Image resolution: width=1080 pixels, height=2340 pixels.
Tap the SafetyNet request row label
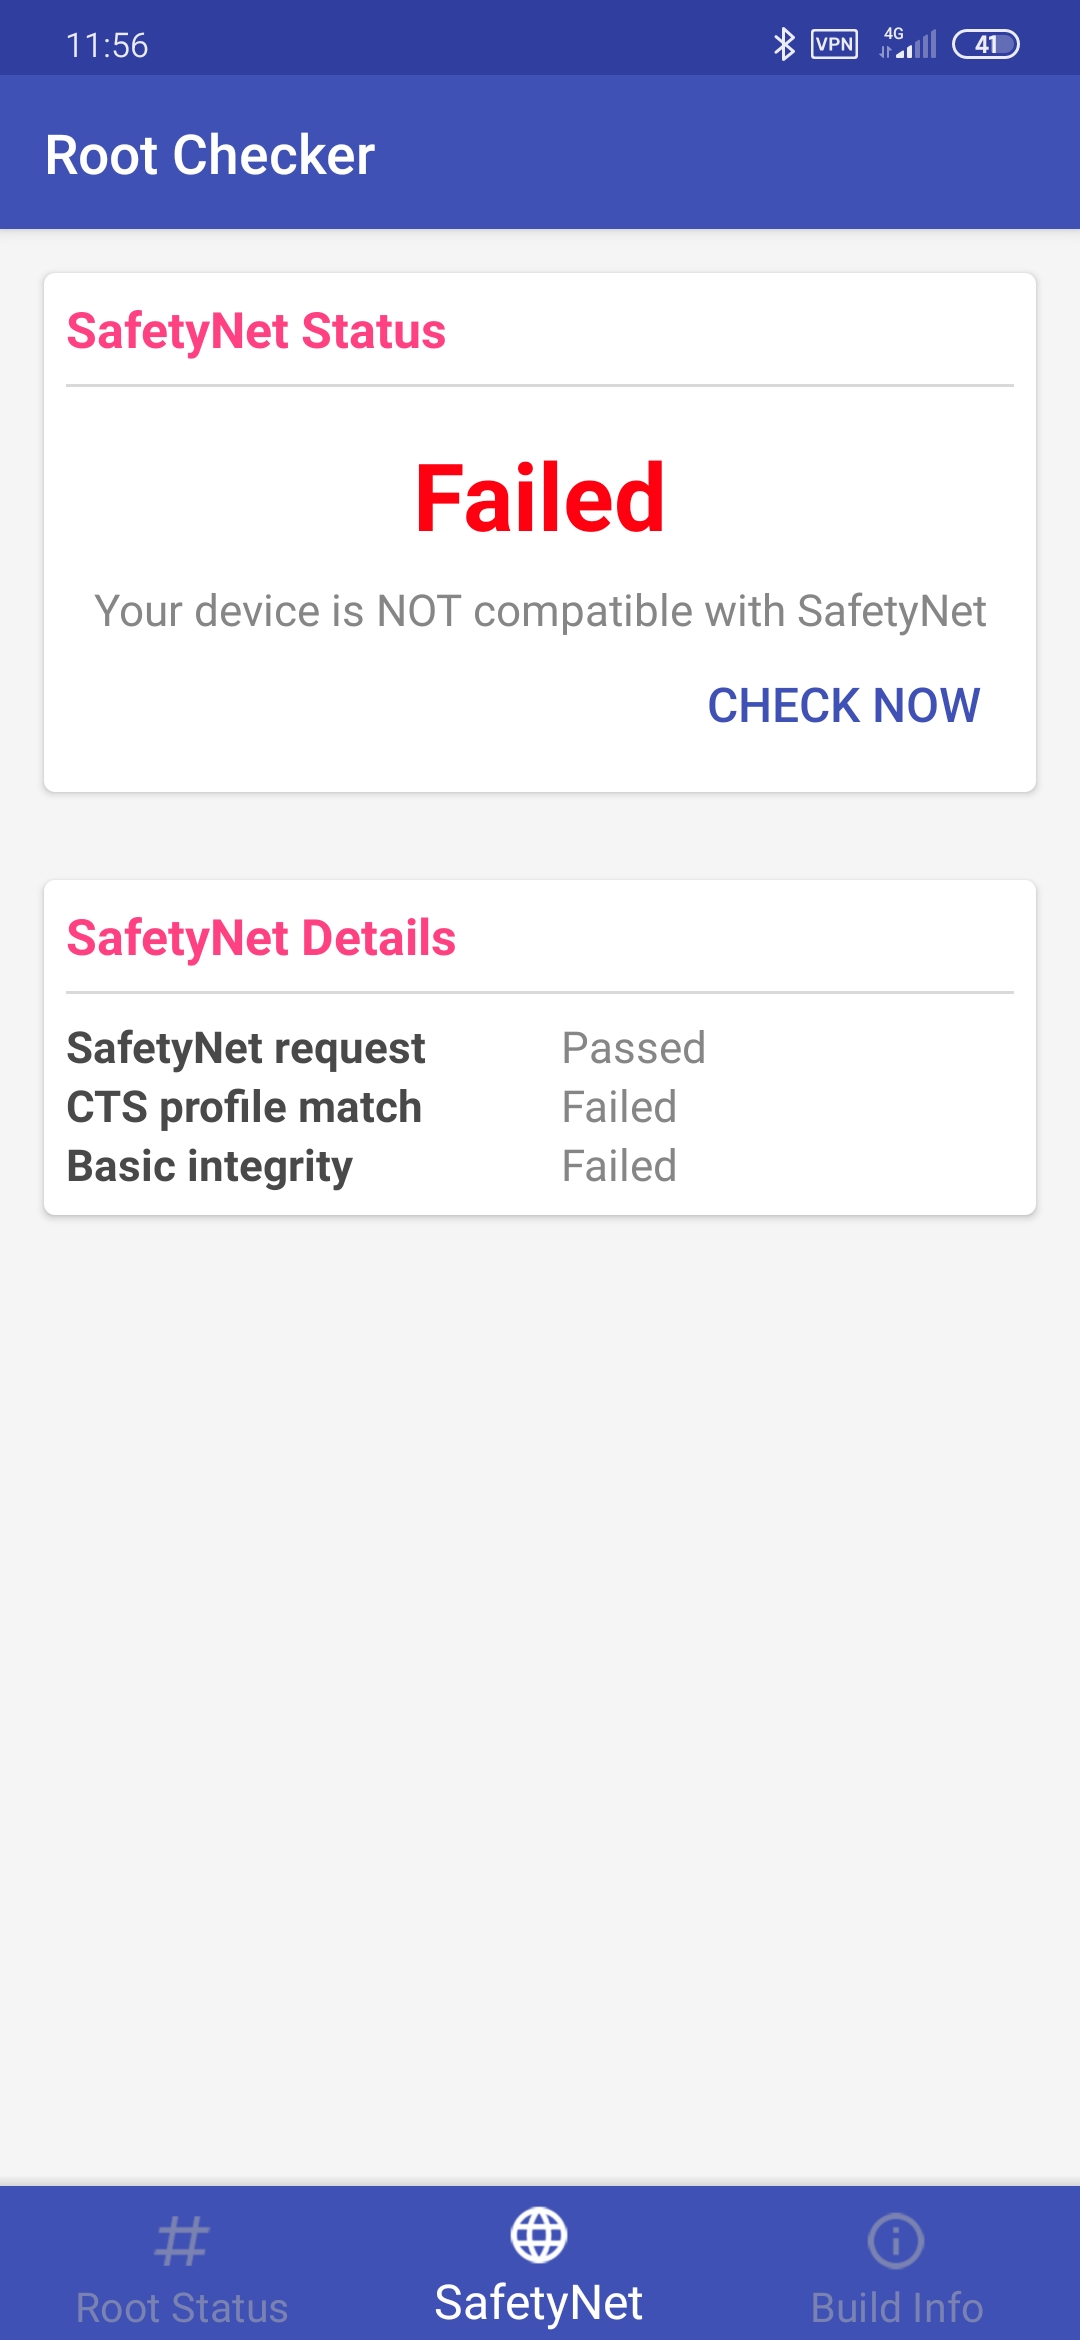[246, 1048]
